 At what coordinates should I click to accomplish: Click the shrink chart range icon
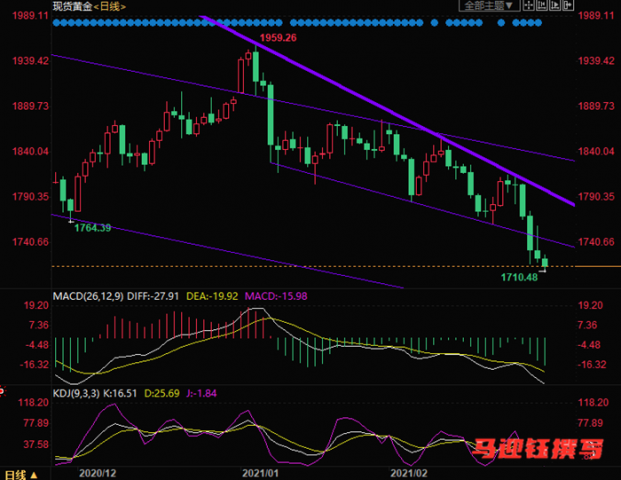tap(542, 5)
